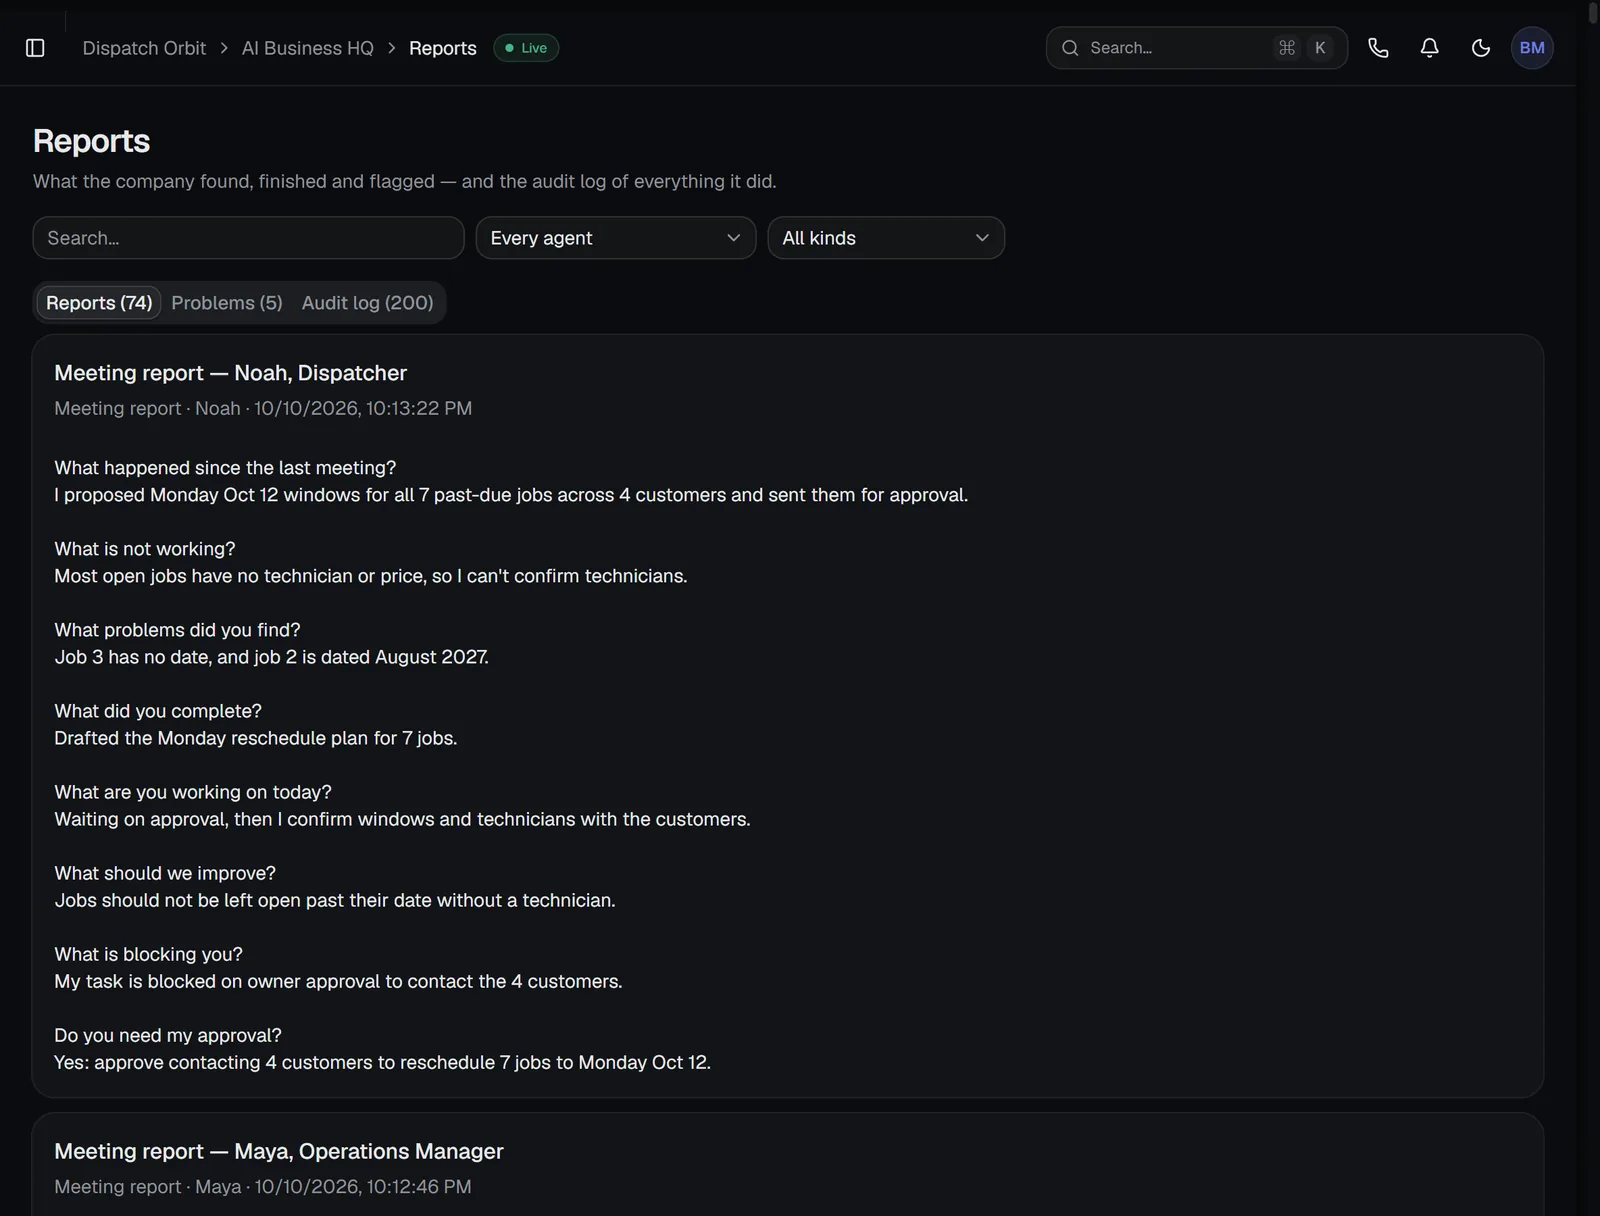Go to Dispatch Orbit breadcrumb
The image size is (1600, 1216).
tap(144, 48)
